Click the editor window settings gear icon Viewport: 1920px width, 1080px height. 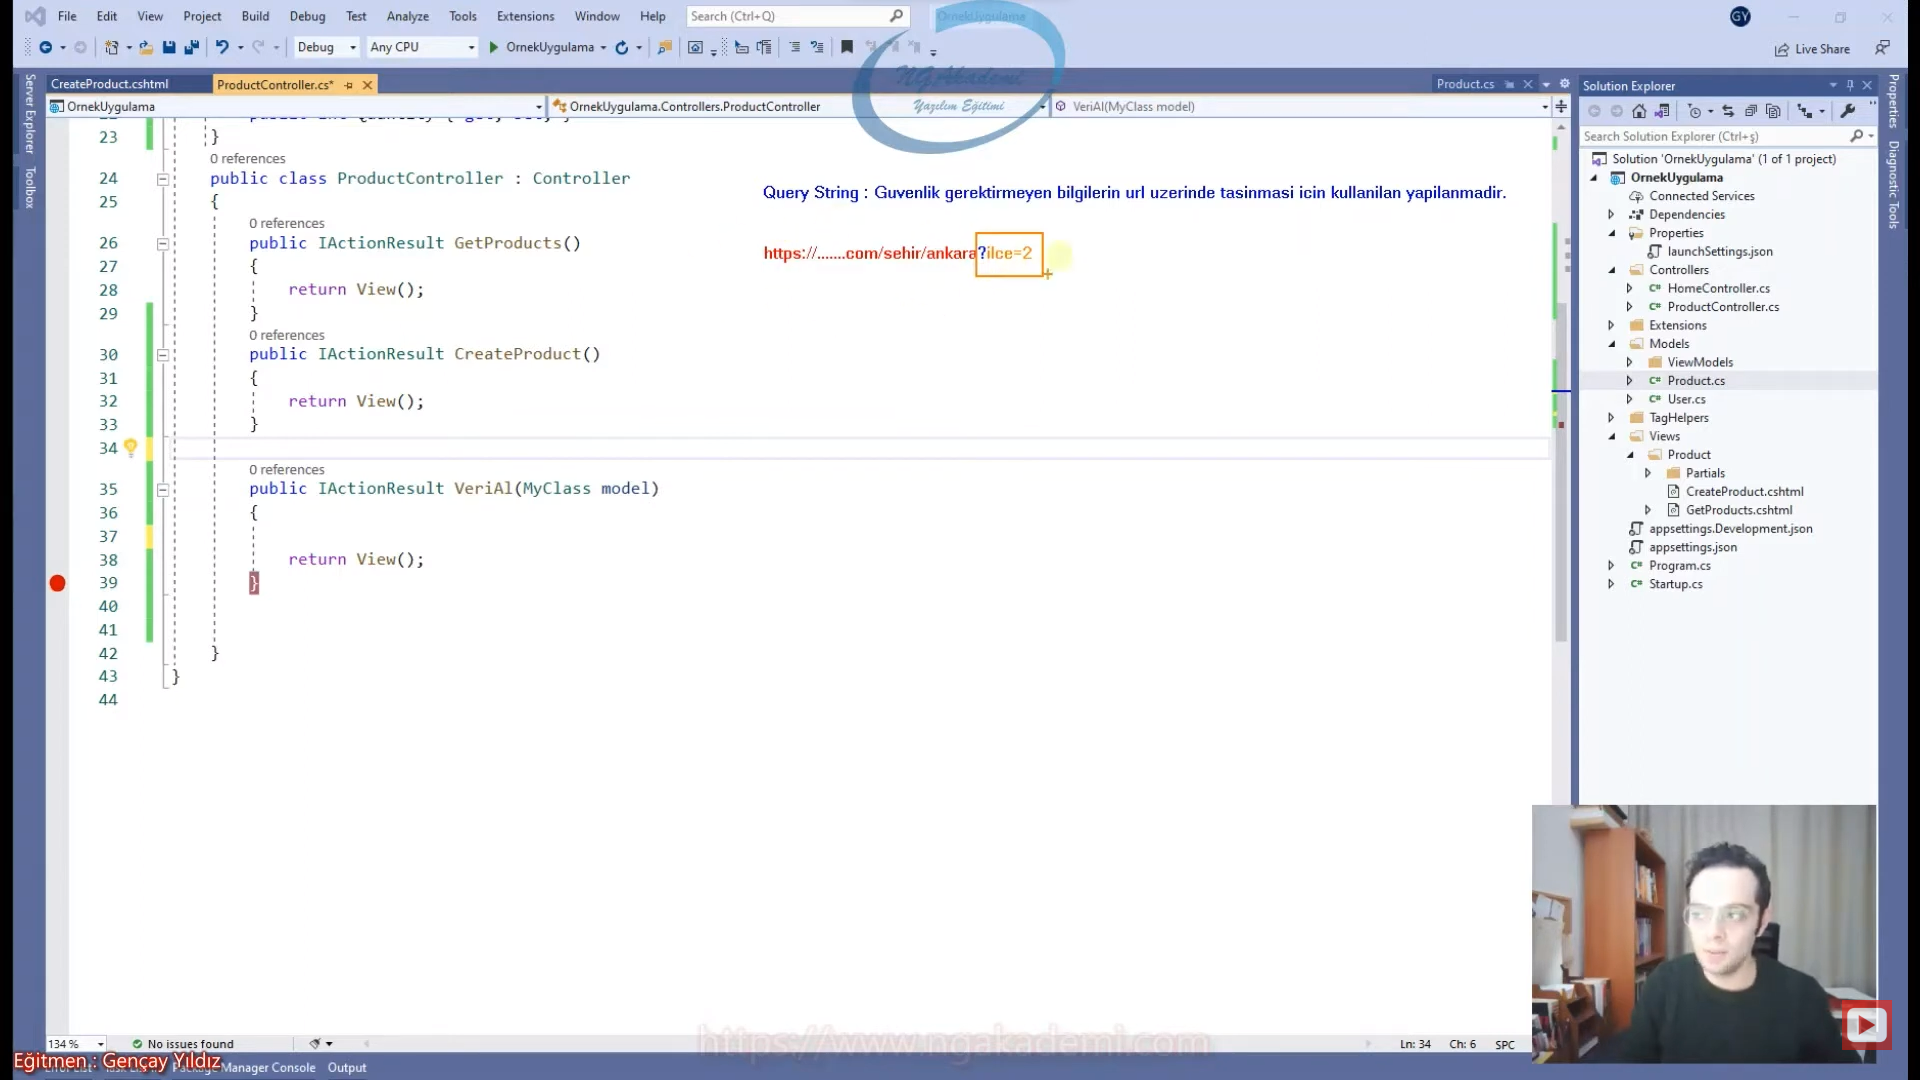[x=1565, y=84]
